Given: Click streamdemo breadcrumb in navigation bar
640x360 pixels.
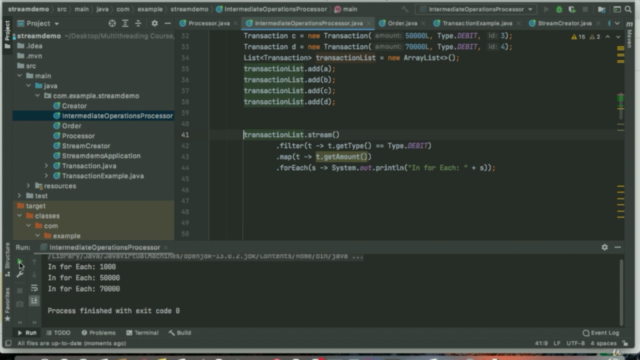Looking at the screenshot, I should click(x=28, y=9).
